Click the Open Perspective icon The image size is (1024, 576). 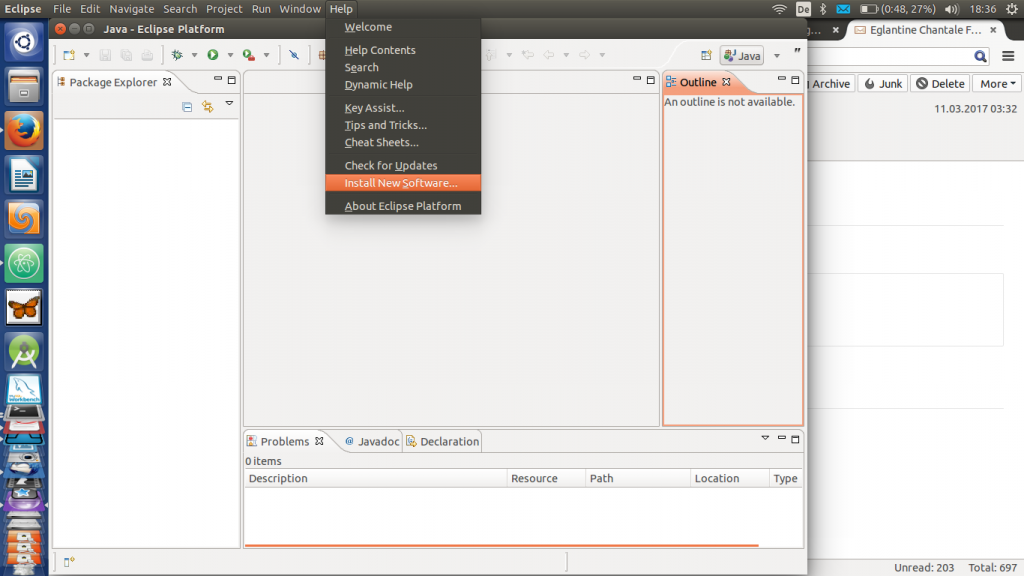pos(706,56)
